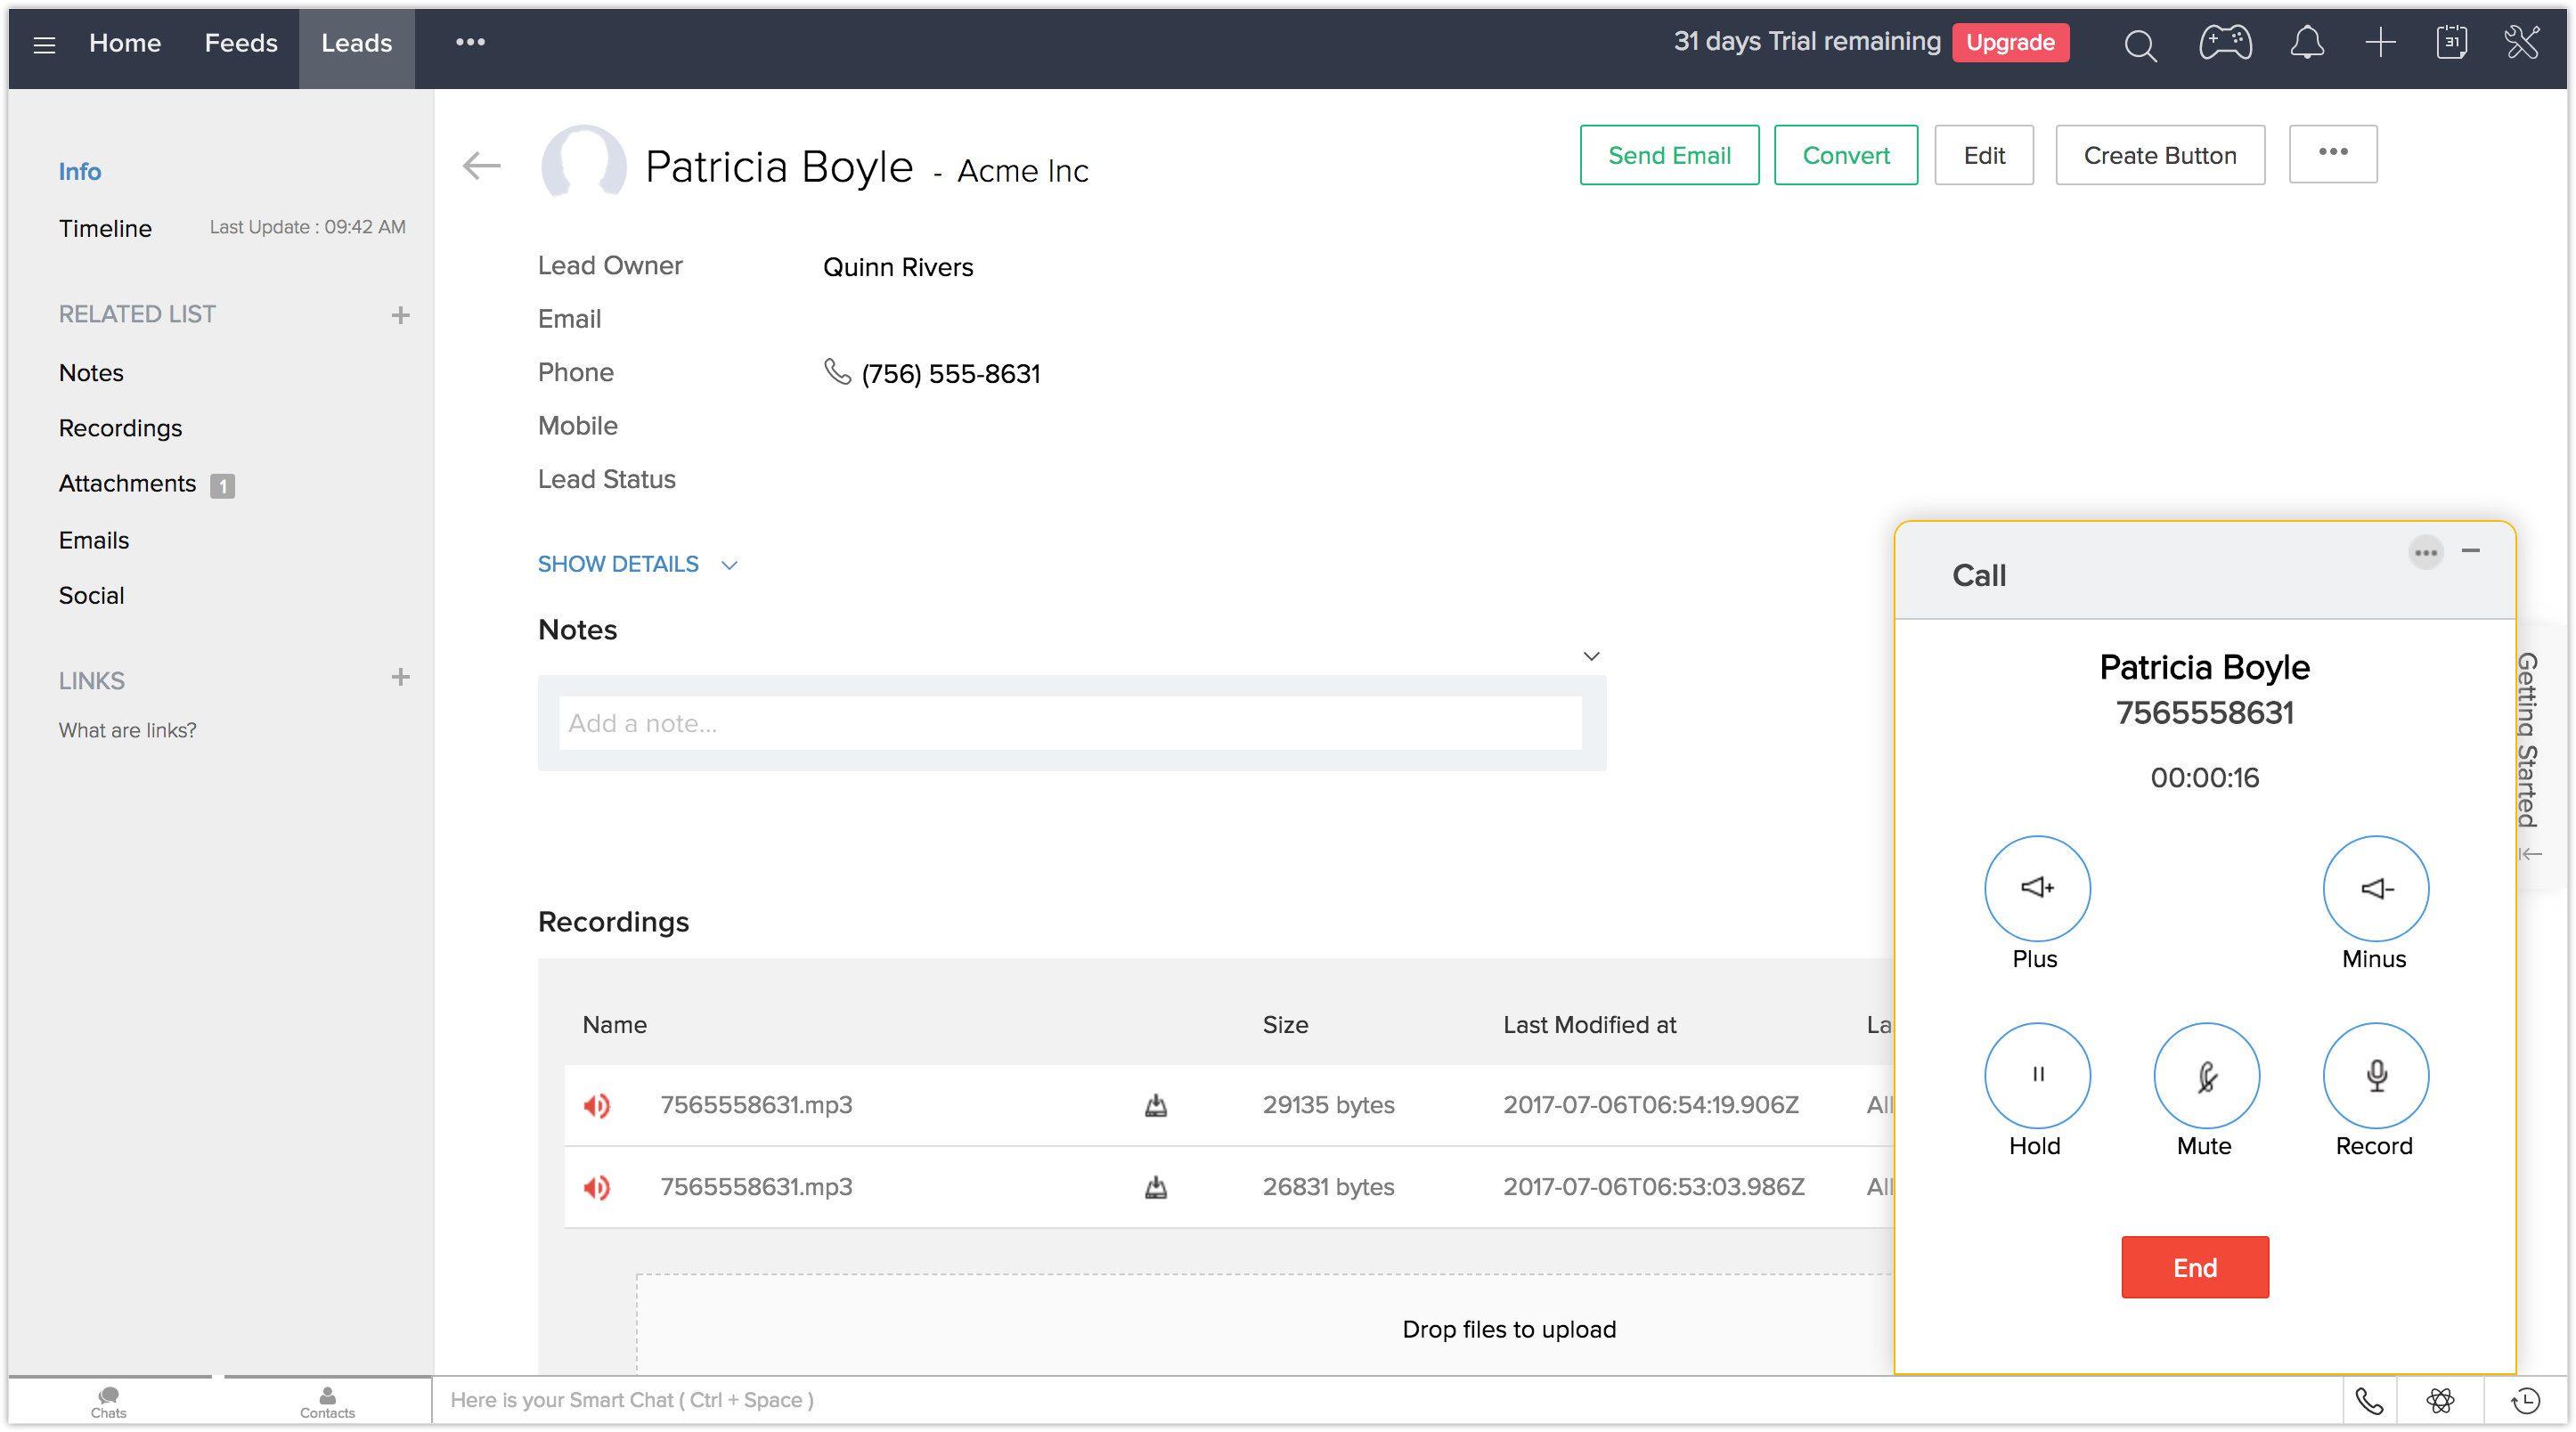Toggle call Record microphone button
Viewport: 2576px width, 1432px height.
tap(2375, 1076)
